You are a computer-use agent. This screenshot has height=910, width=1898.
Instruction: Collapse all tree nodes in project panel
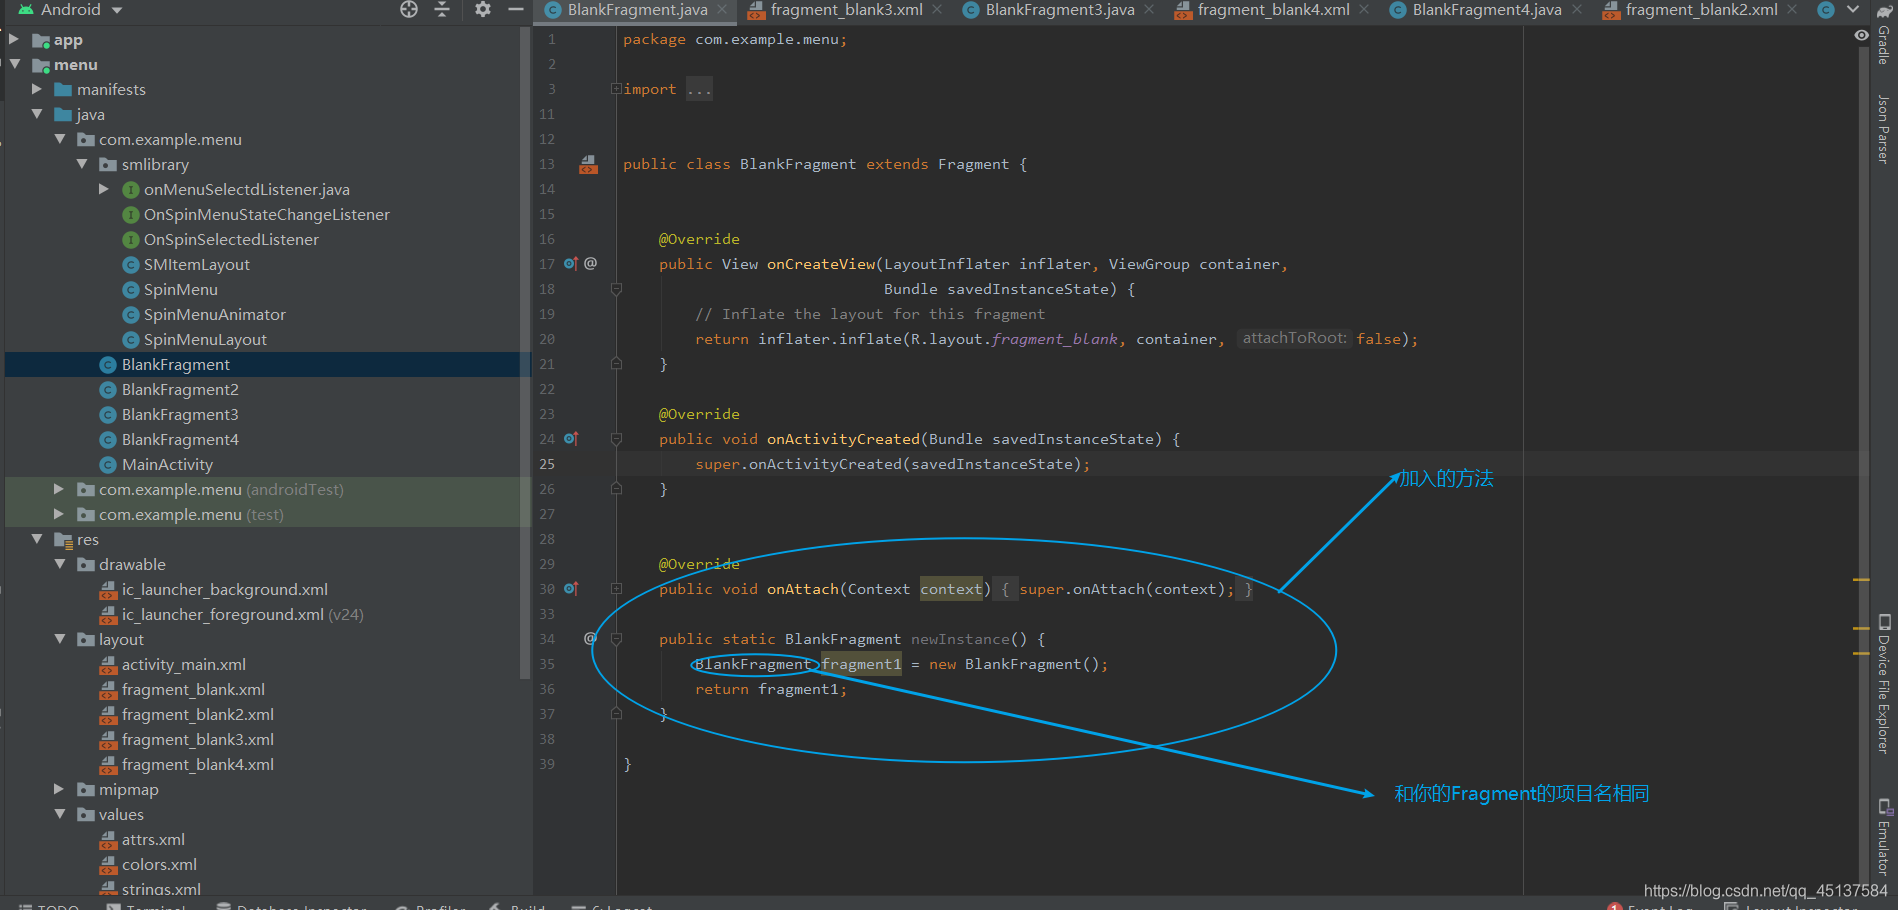442,10
